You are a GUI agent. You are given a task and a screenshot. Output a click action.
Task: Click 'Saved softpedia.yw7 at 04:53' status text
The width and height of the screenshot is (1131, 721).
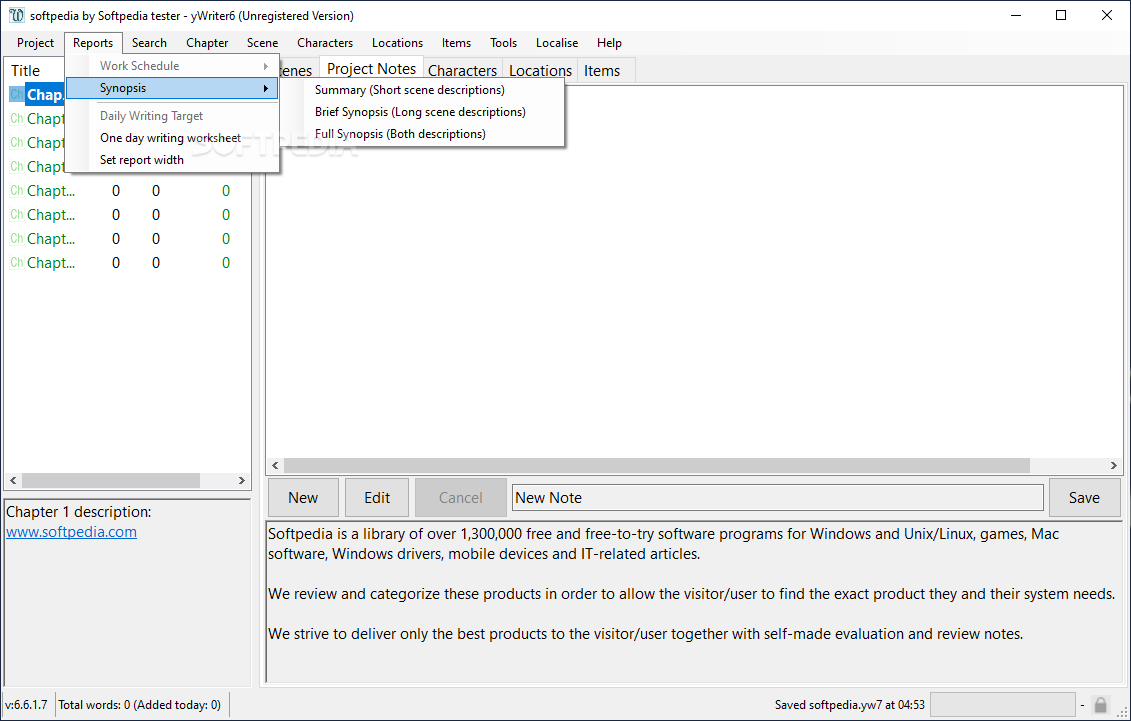(x=850, y=704)
